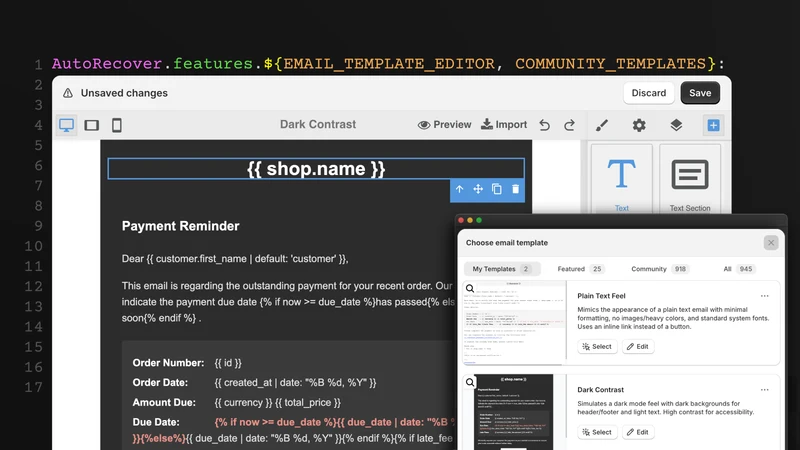Open Preview with the eye icon
The width and height of the screenshot is (800, 450).
(x=444, y=124)
